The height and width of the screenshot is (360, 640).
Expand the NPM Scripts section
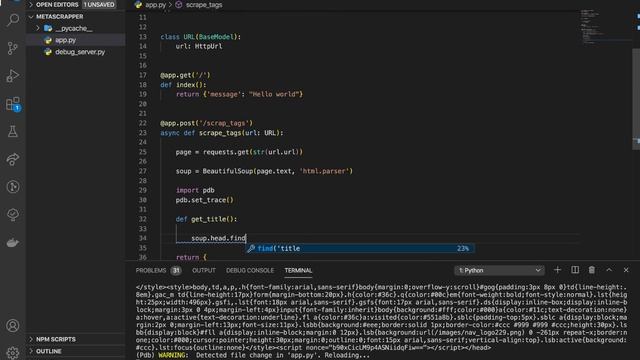point(56,339)
